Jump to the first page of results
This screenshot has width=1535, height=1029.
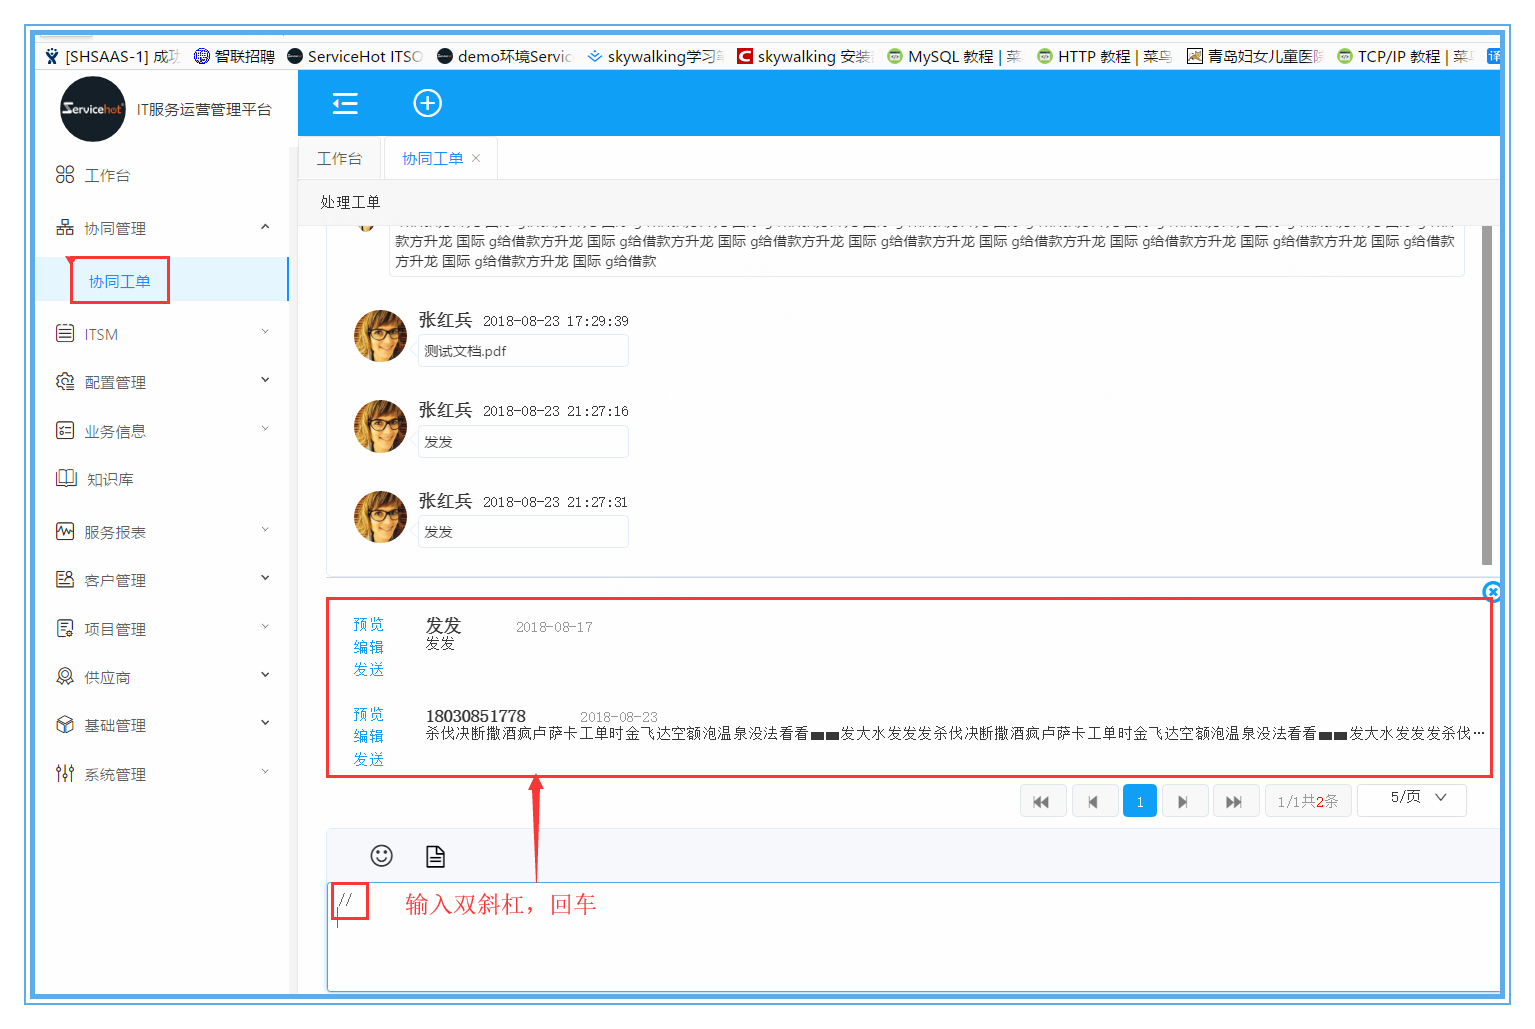1041,801
